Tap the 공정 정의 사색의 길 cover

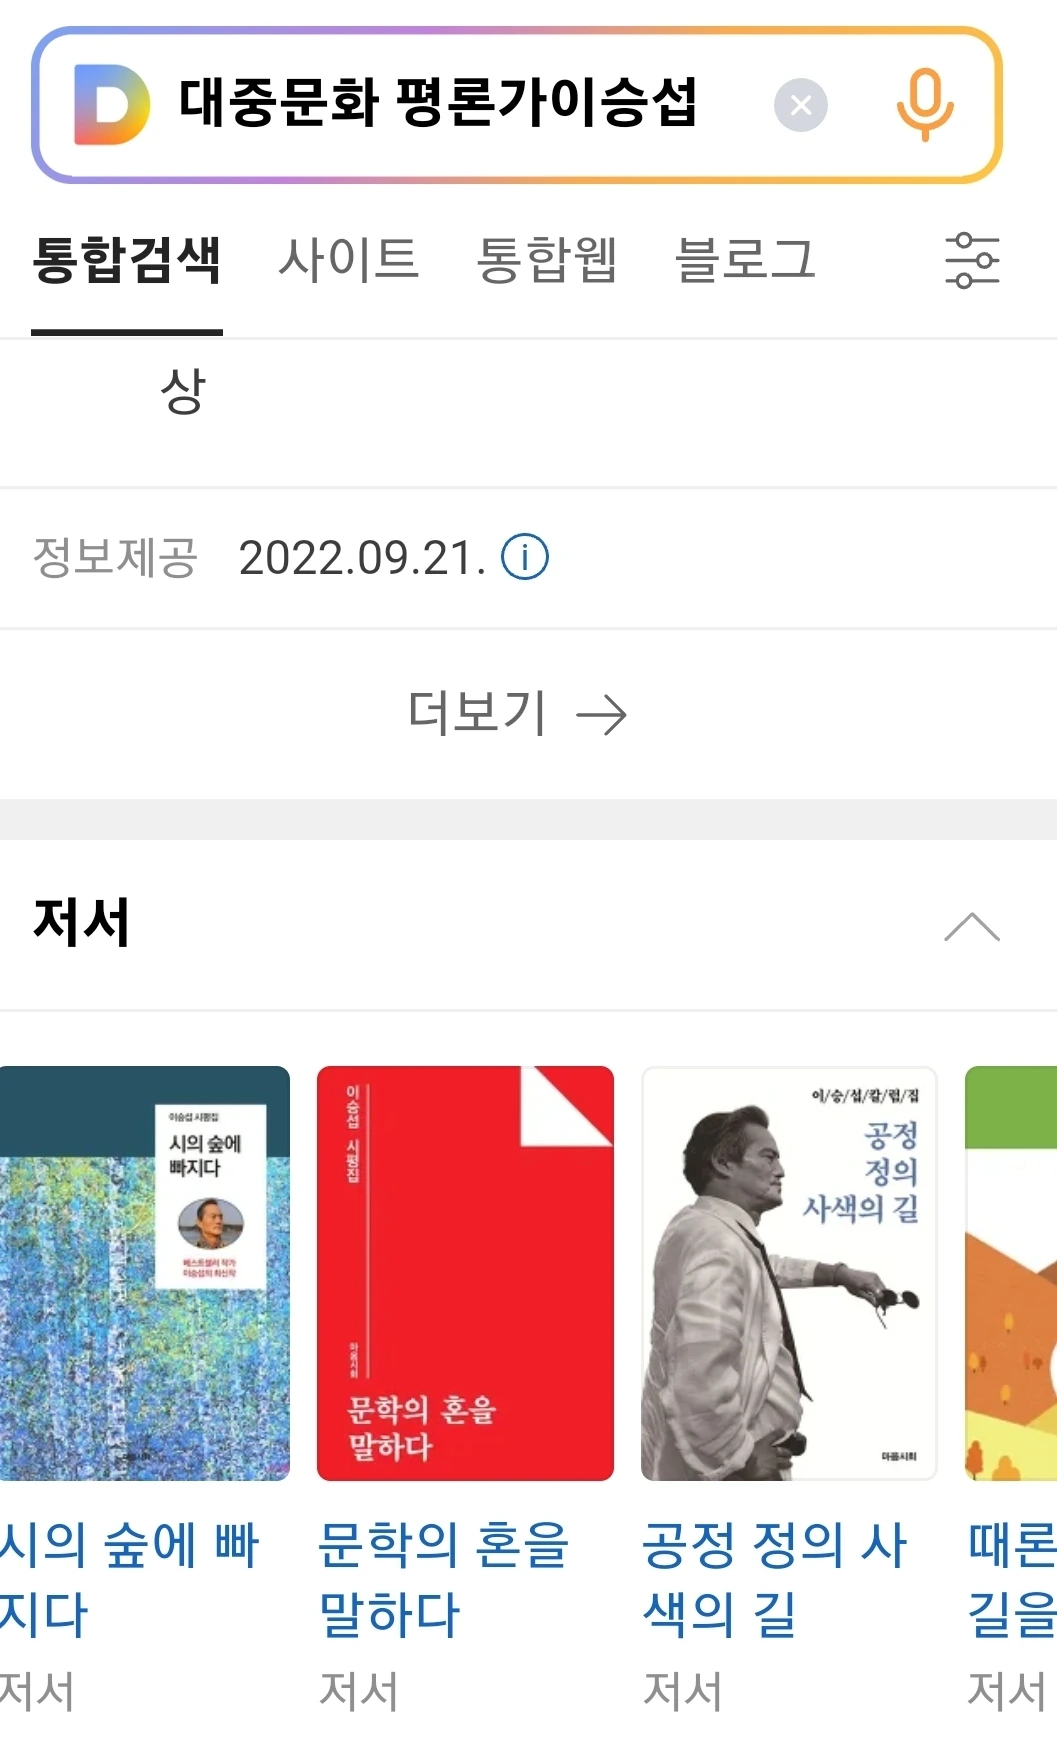pyautogui.click(x=789, y=1273)
